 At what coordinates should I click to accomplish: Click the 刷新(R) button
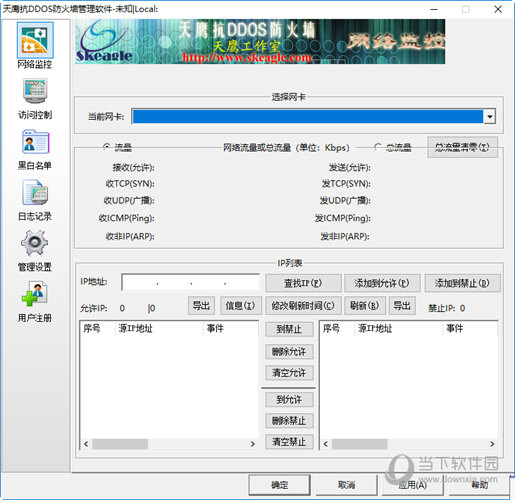(x=365, y=305)
